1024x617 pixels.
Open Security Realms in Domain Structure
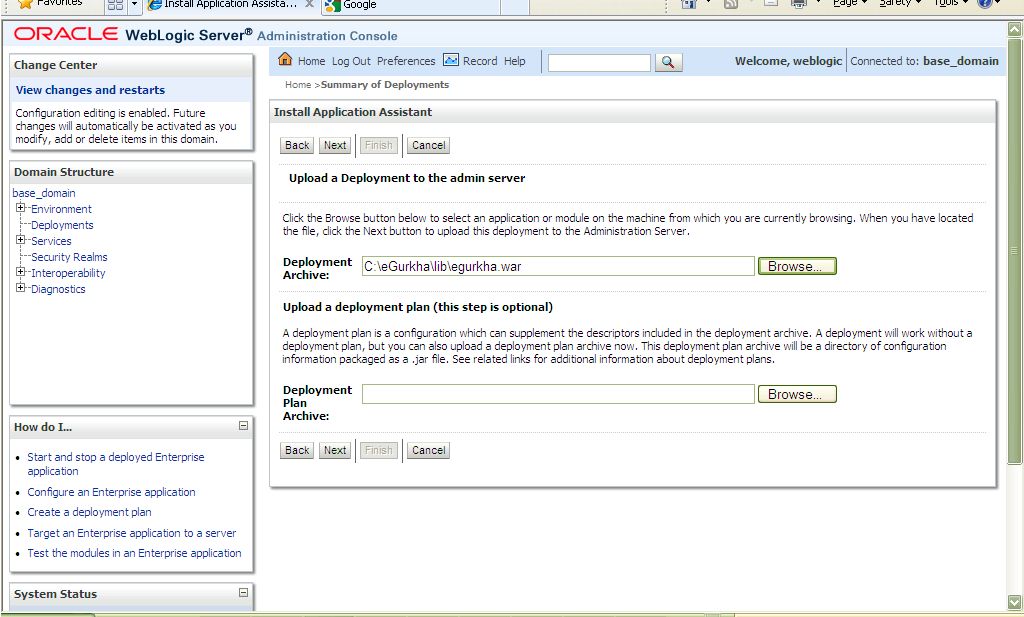[69, 257]
